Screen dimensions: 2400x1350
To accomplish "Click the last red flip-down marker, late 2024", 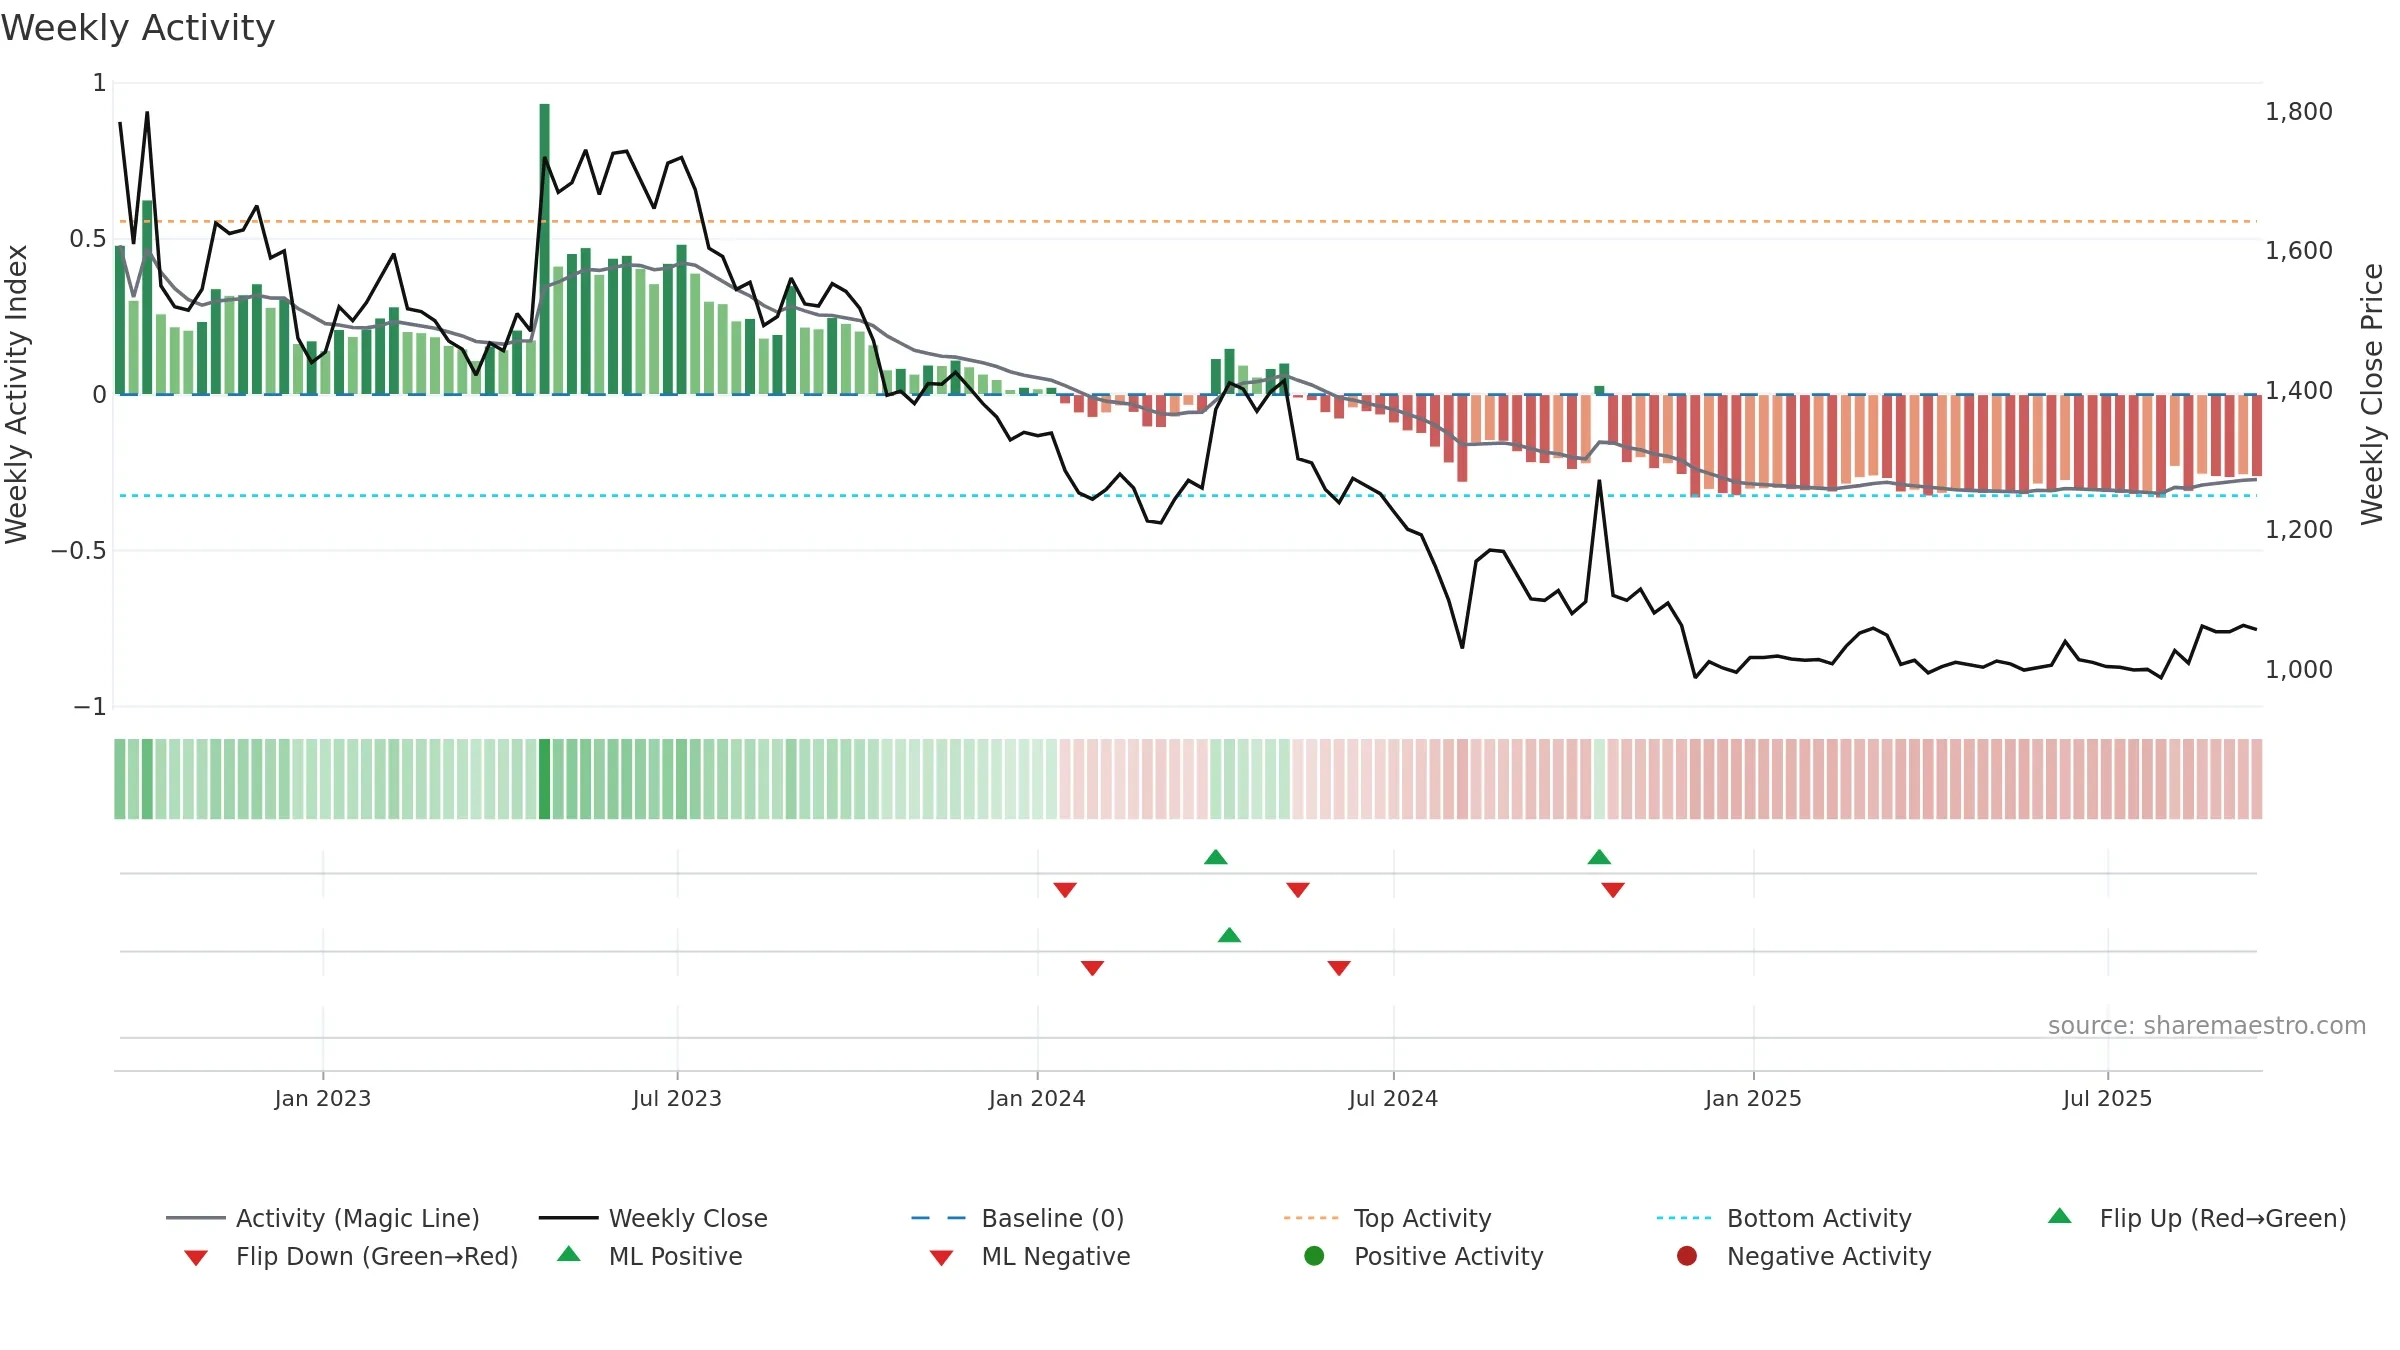I will point(1613,890).
